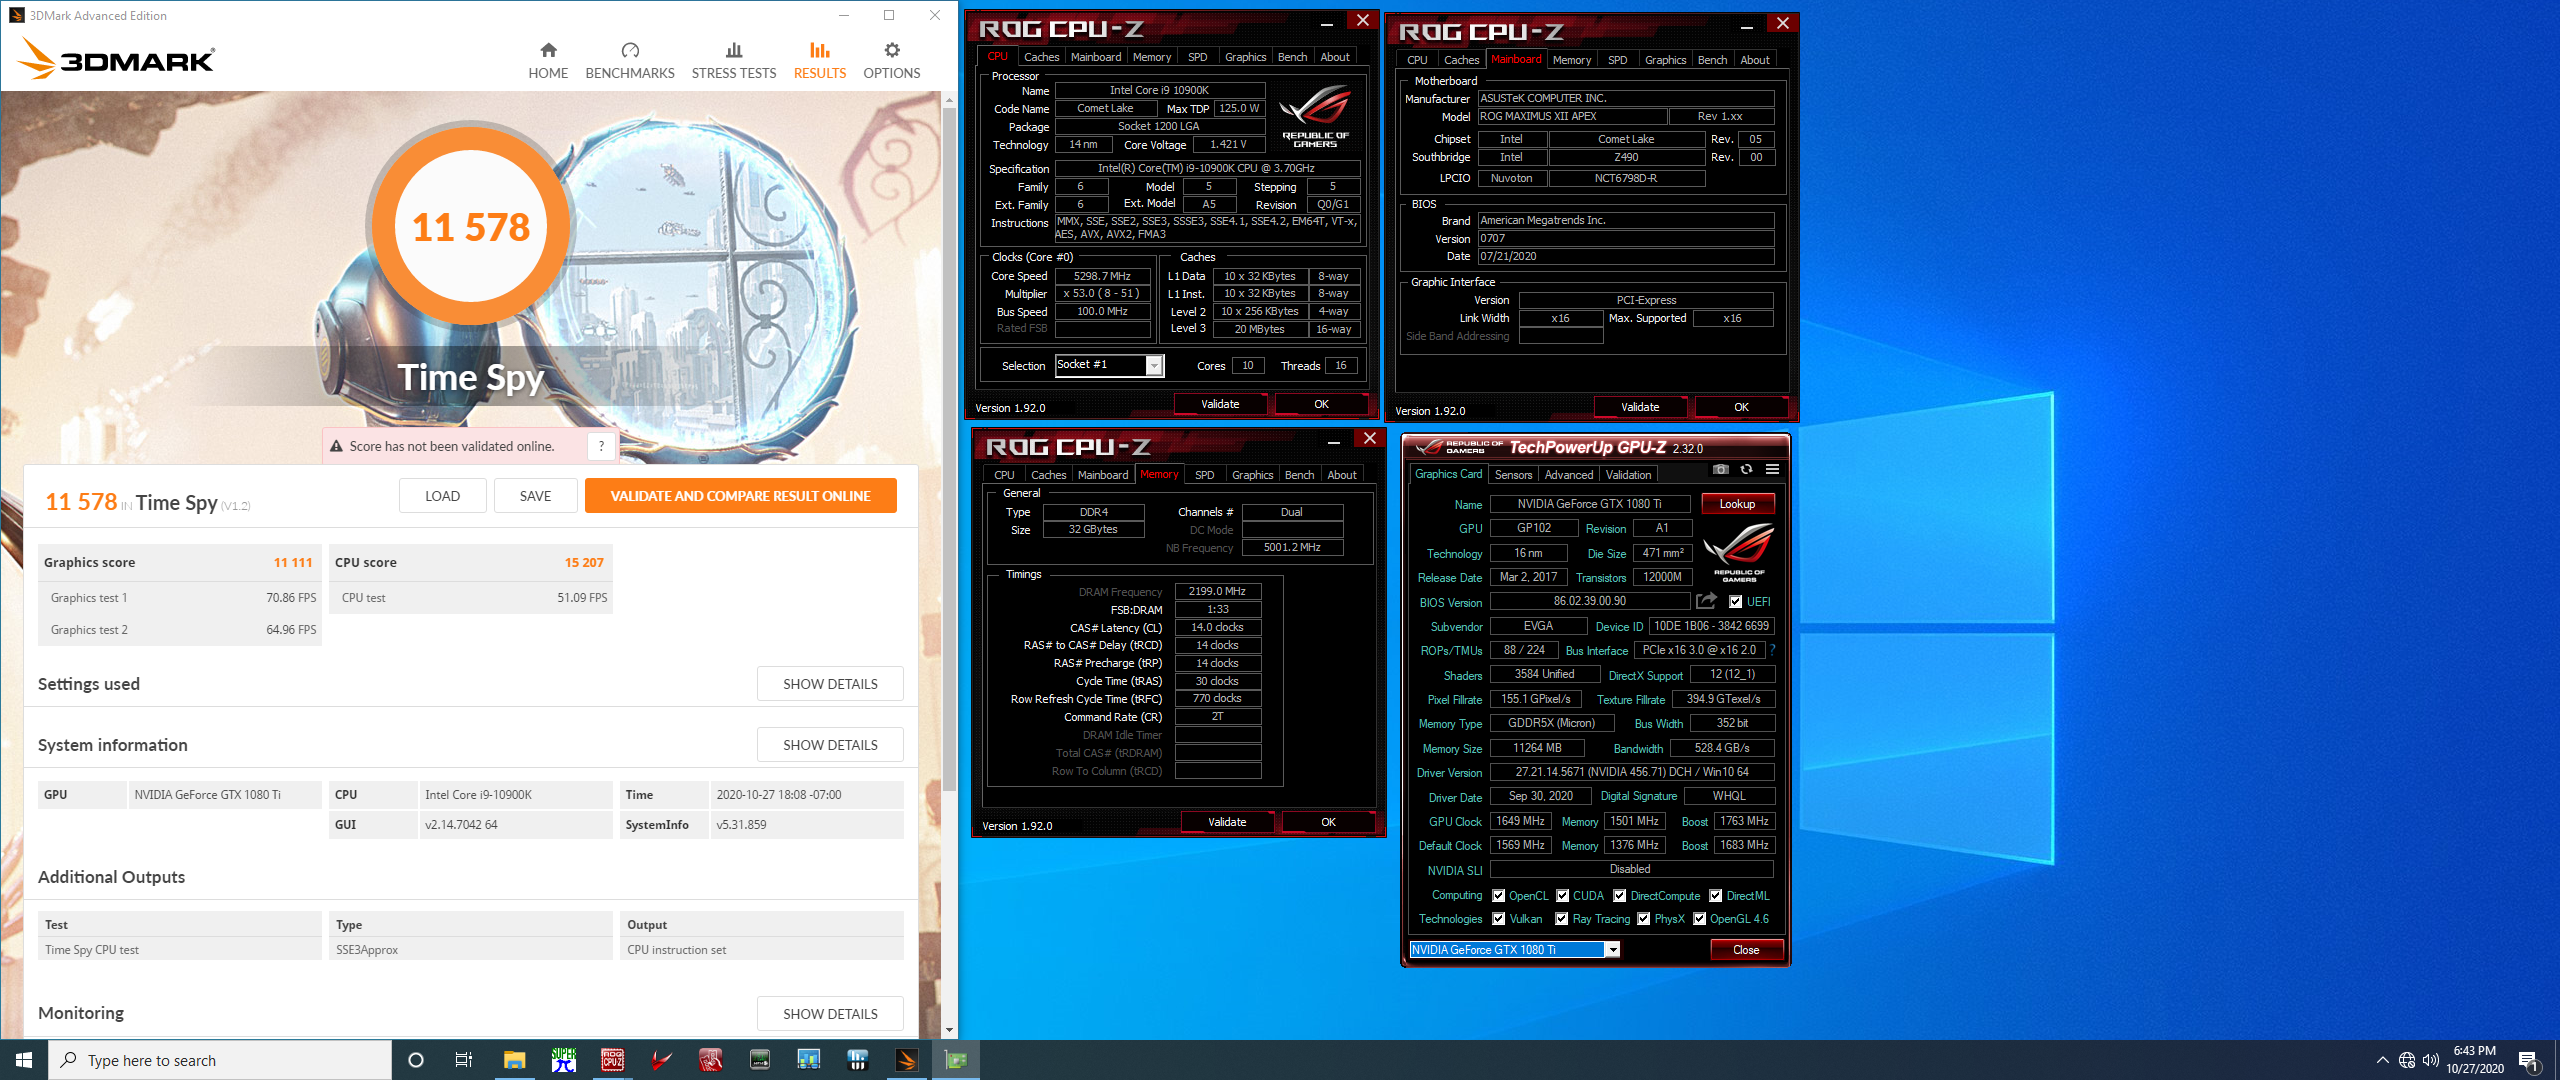The width and height of the screenshot is (2560, 1080).
Task: Toggle the OpenCL checkbox
Action: pos(1498,896)
